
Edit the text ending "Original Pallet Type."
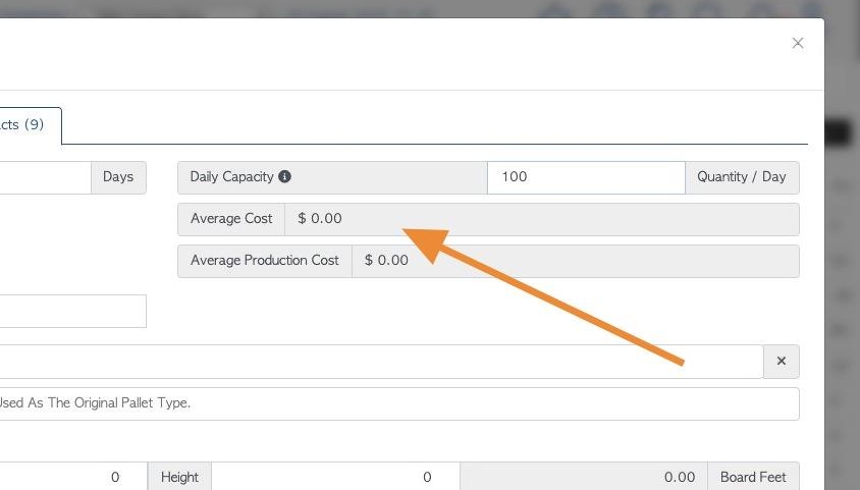click(399, 404)
